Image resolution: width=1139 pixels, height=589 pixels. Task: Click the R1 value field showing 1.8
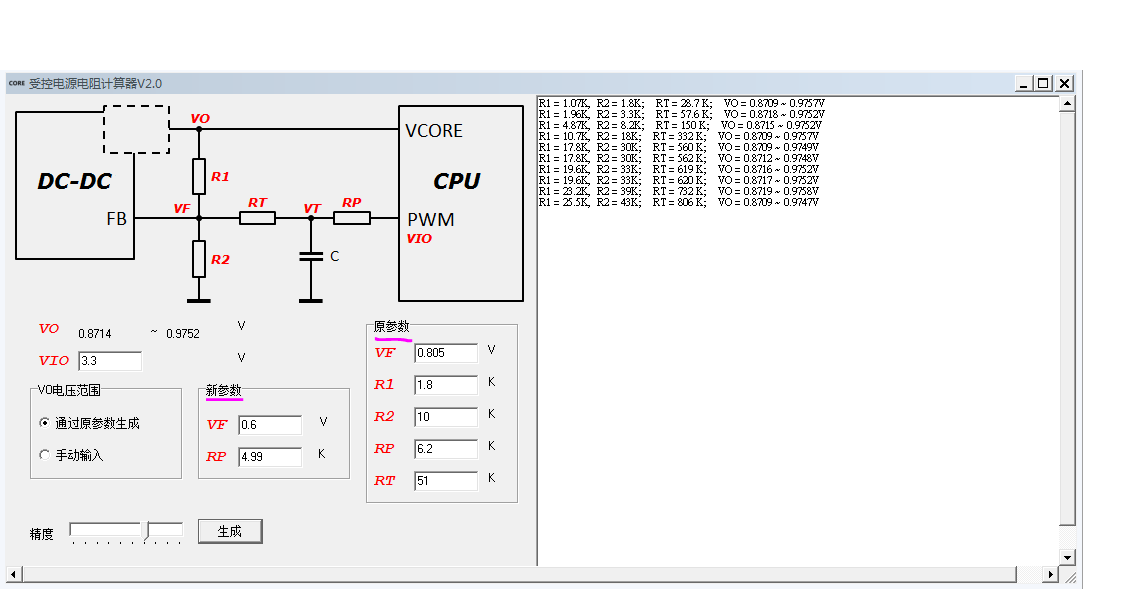point(445,384)
